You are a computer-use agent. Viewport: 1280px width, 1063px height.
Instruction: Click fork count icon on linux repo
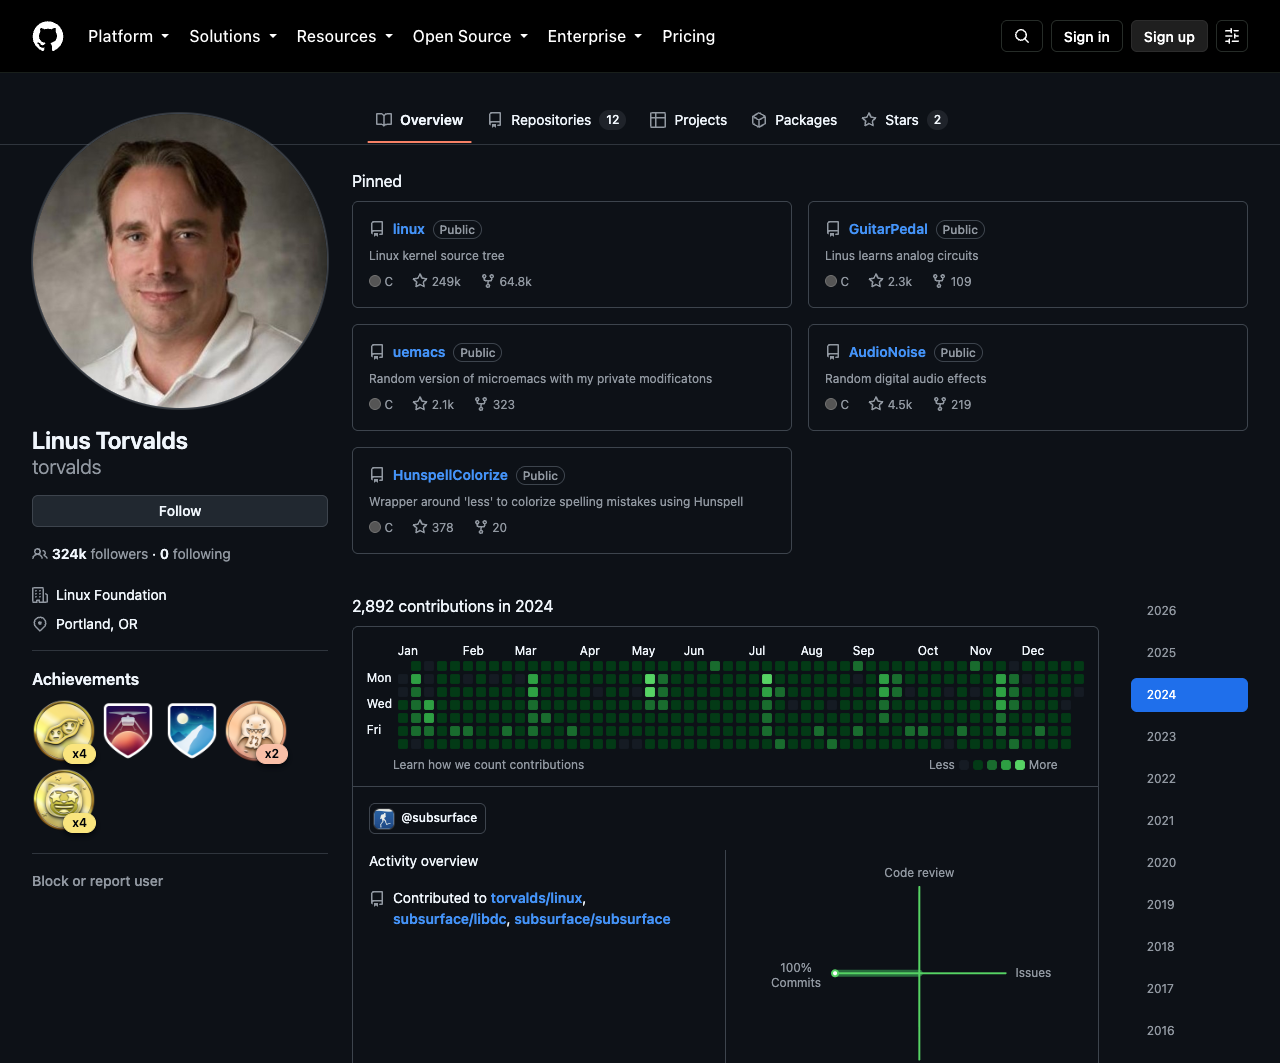pyautogui.click(x=488, y=281)
